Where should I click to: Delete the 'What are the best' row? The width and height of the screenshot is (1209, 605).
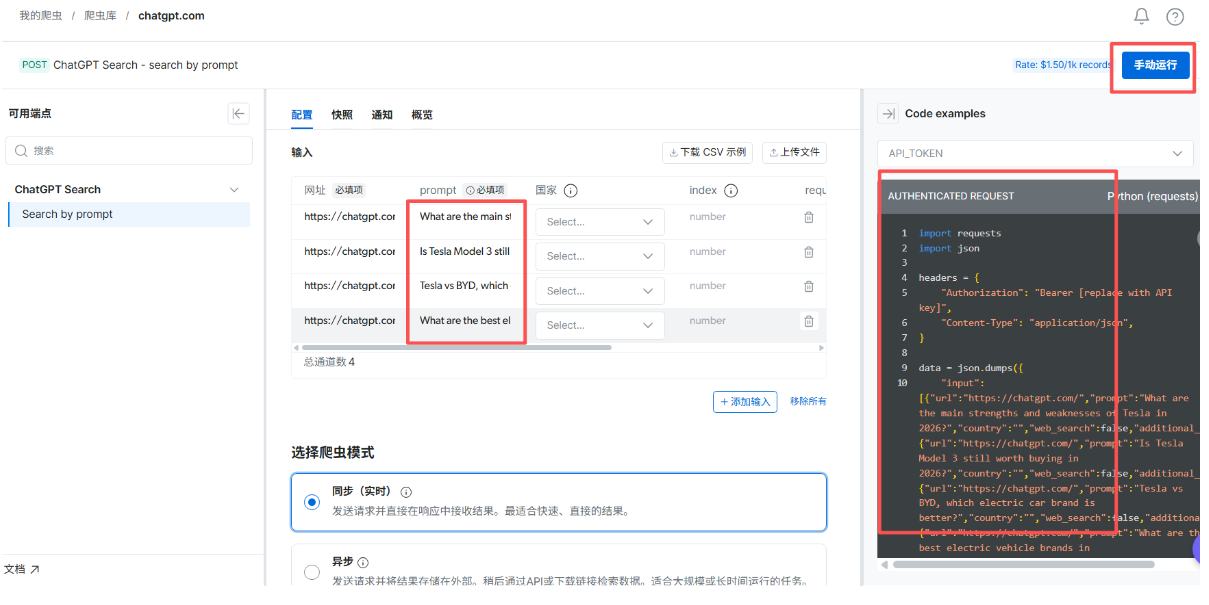point(809,321)
